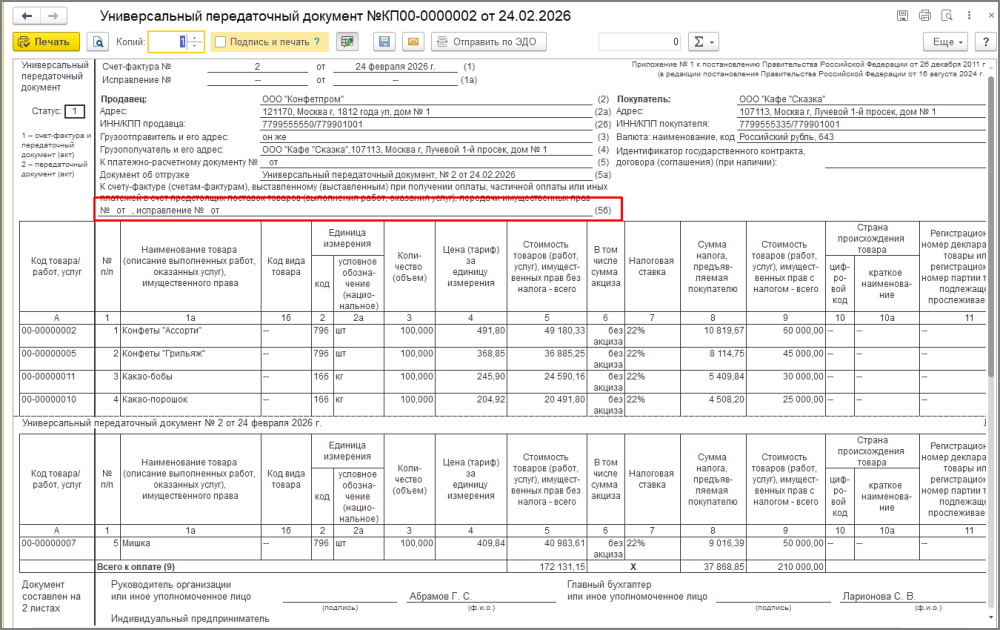Decrease copies with the down stepper arrow

pos(195,47)
